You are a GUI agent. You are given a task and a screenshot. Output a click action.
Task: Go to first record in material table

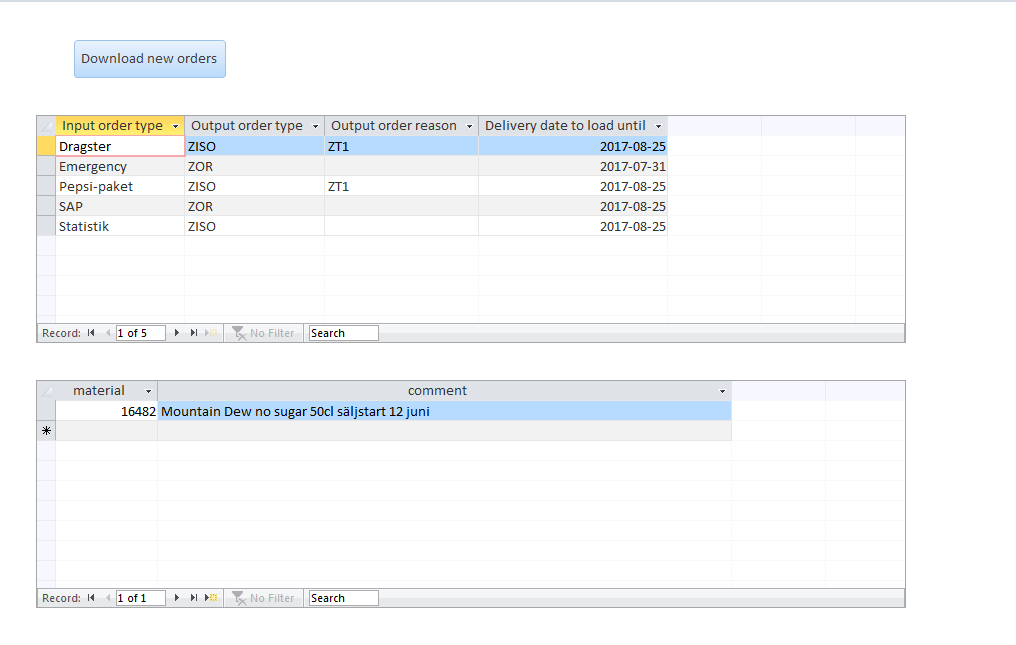click(91, 598)
